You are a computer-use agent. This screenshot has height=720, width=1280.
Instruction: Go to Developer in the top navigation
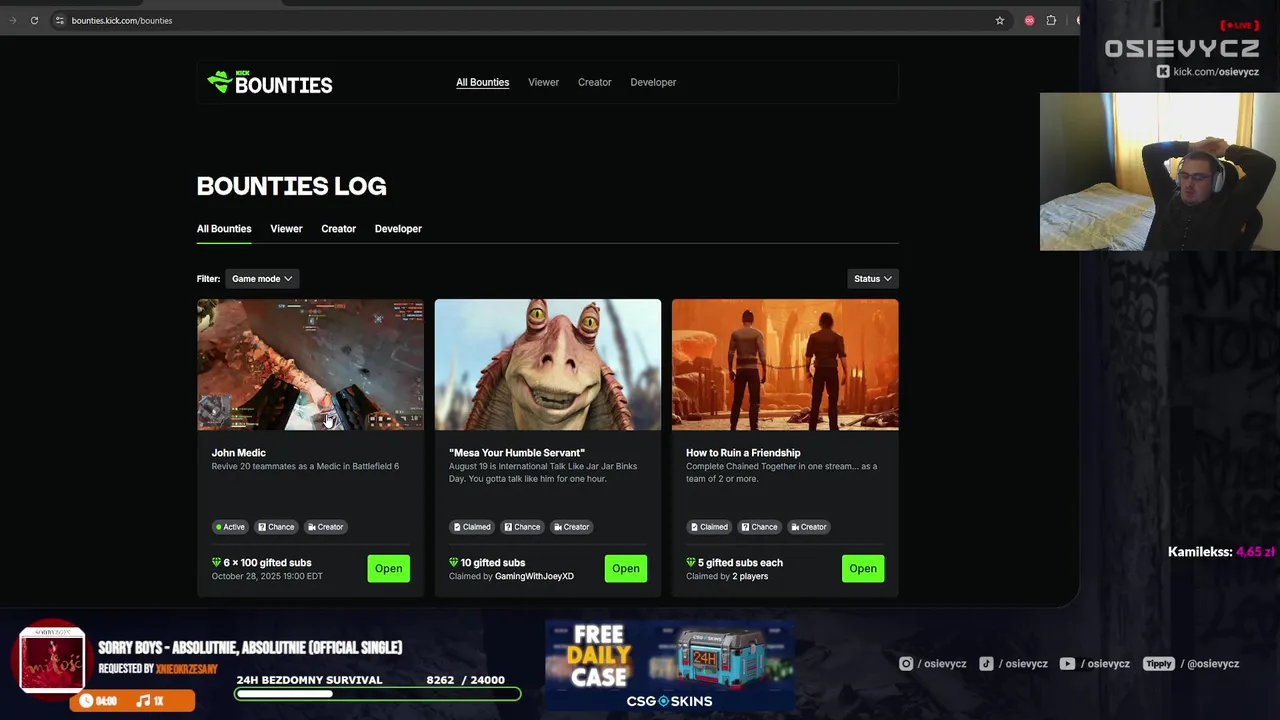tap(653, 82)
